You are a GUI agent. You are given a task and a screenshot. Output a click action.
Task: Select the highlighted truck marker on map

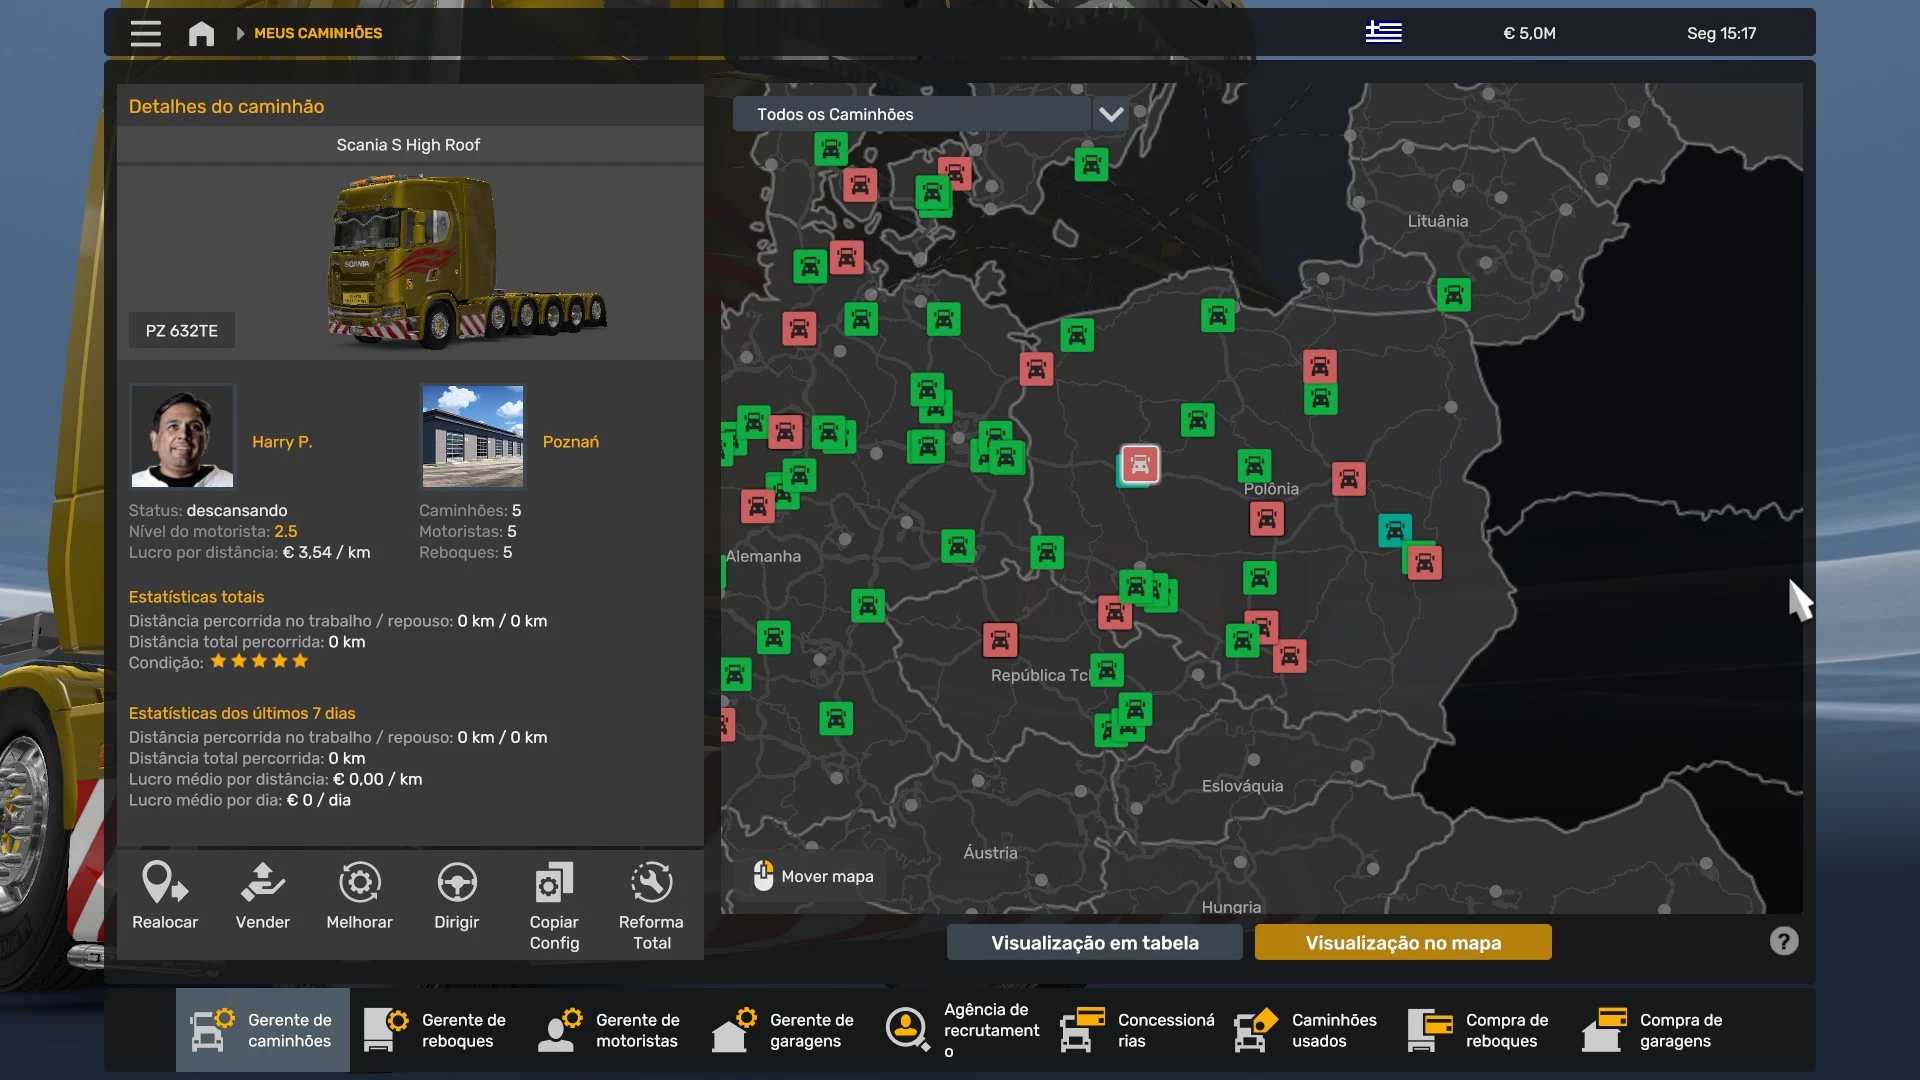(1140, 464)
